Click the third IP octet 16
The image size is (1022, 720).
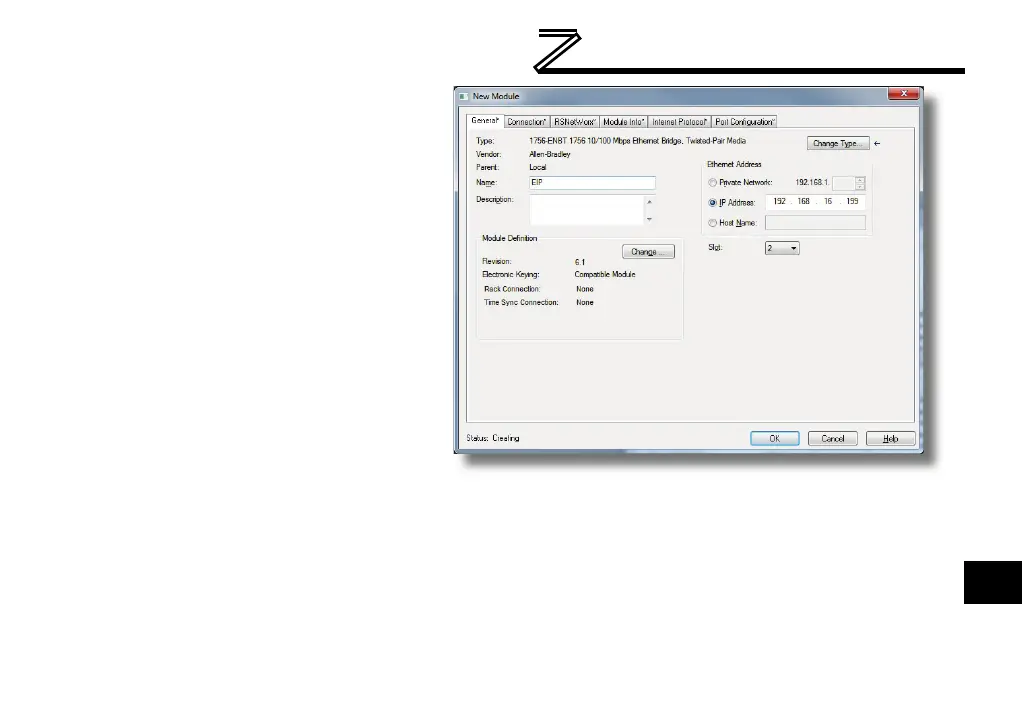[x=828, y=202]
